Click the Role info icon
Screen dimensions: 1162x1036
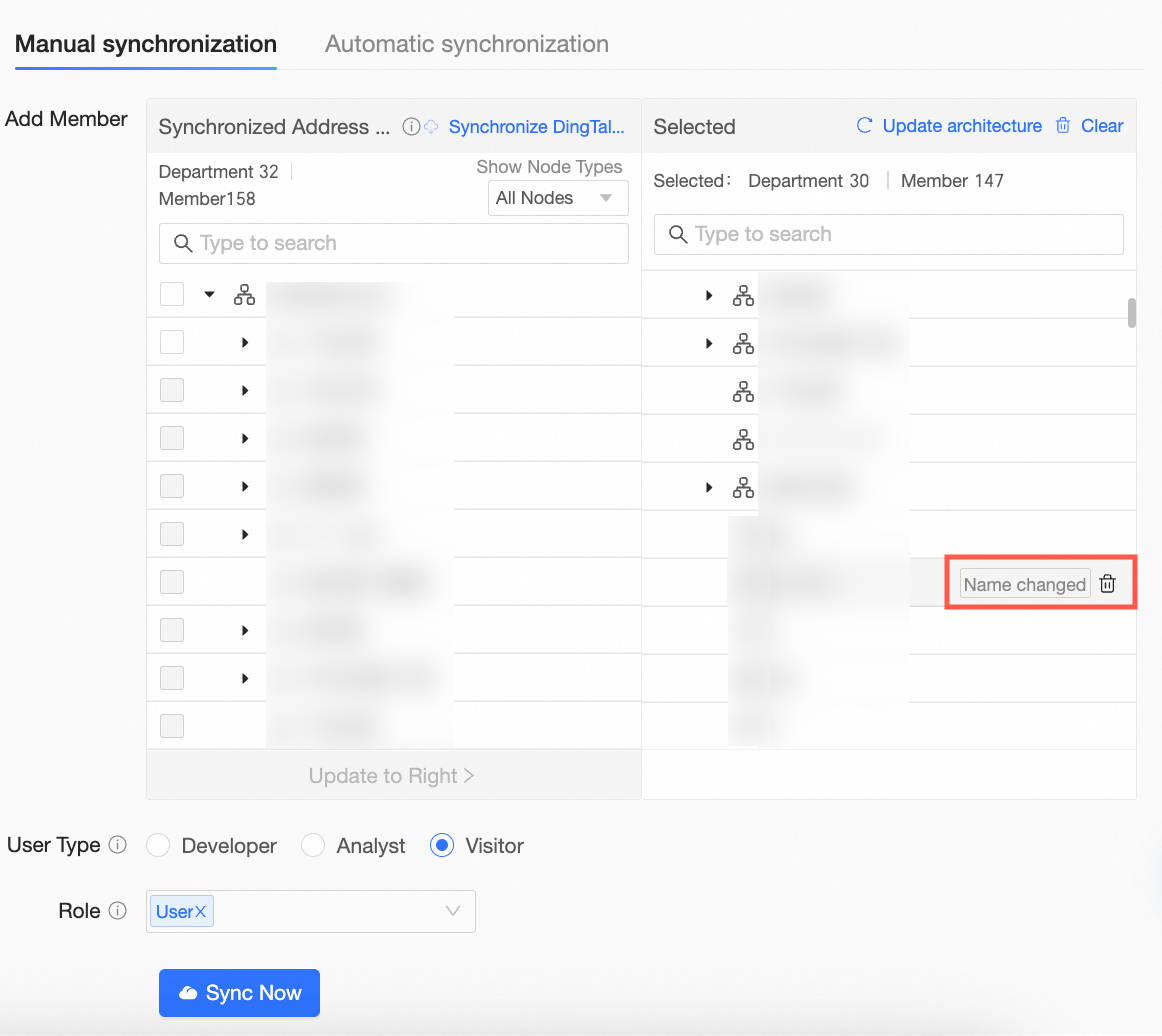pos(118,911)
